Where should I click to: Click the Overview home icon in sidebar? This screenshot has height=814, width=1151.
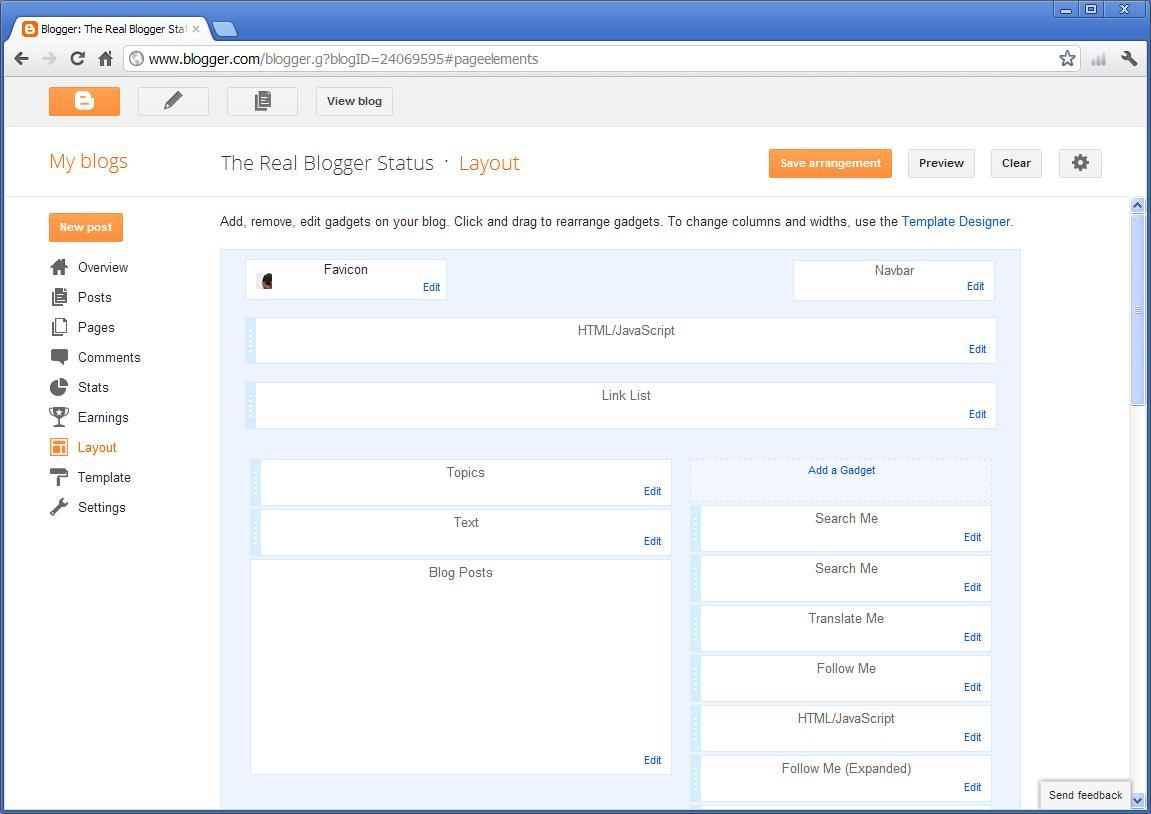[59, 267]
